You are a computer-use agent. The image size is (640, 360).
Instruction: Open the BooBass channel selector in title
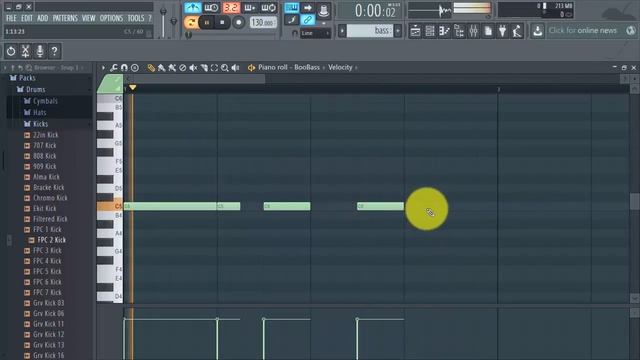(307, 67)
